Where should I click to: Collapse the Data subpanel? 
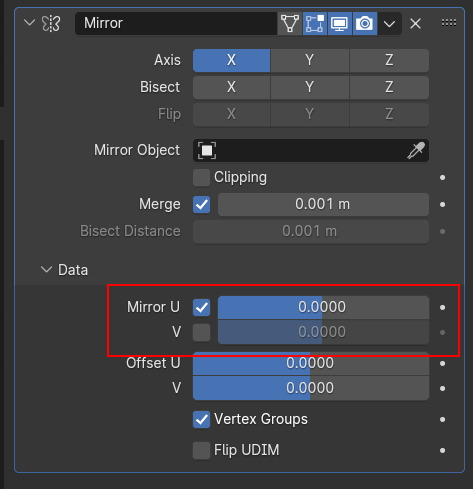[x=46, y=270]
